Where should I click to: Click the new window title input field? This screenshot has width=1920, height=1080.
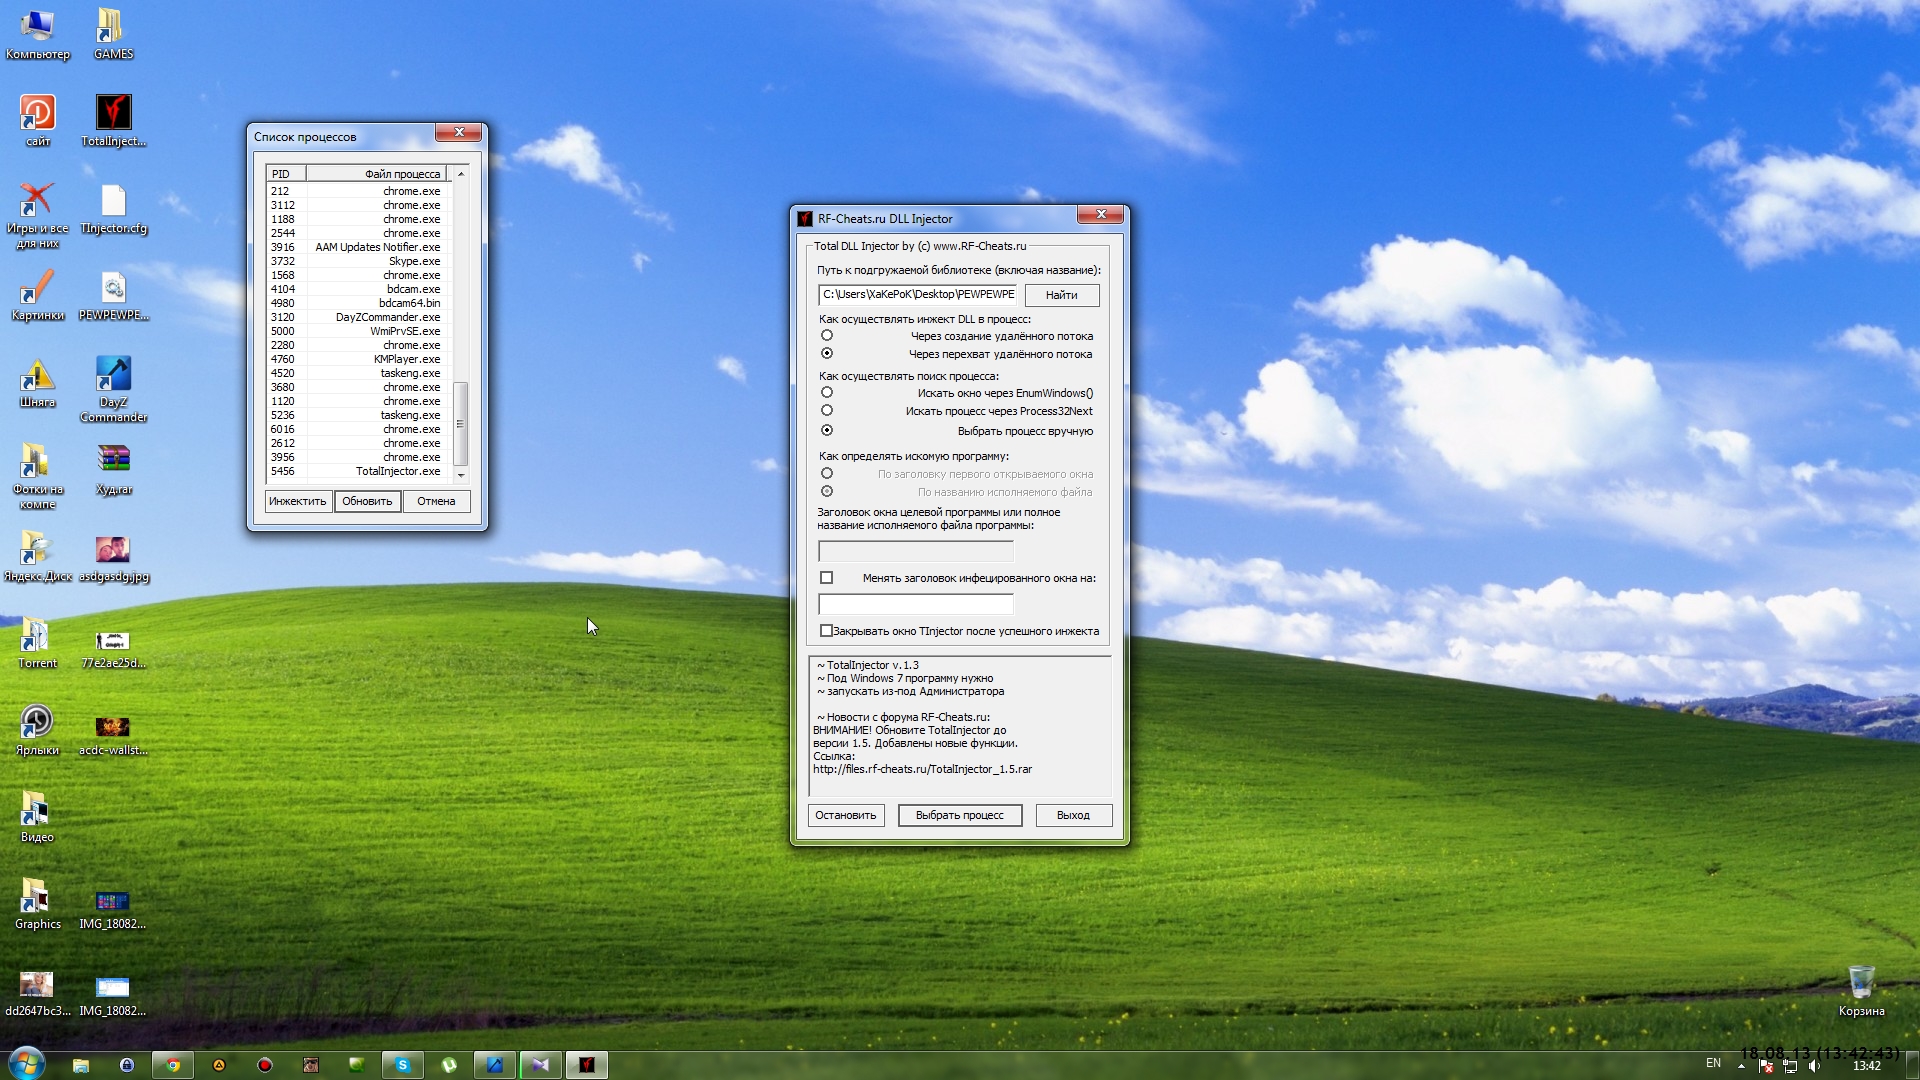916,604
